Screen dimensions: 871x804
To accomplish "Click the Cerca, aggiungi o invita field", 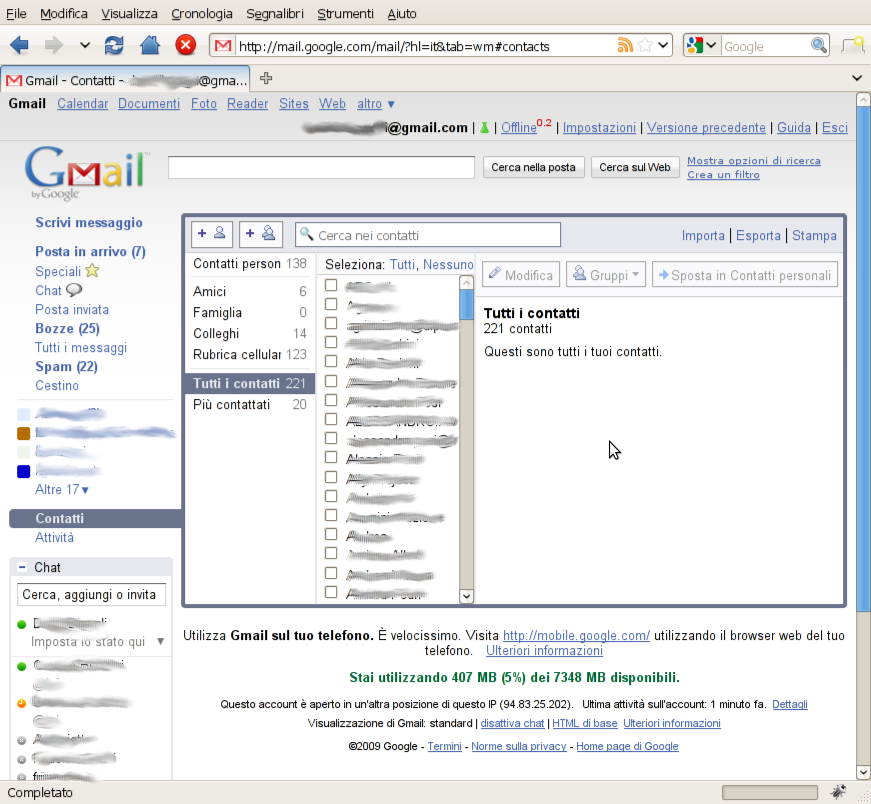I will click(x=91, y=595).
